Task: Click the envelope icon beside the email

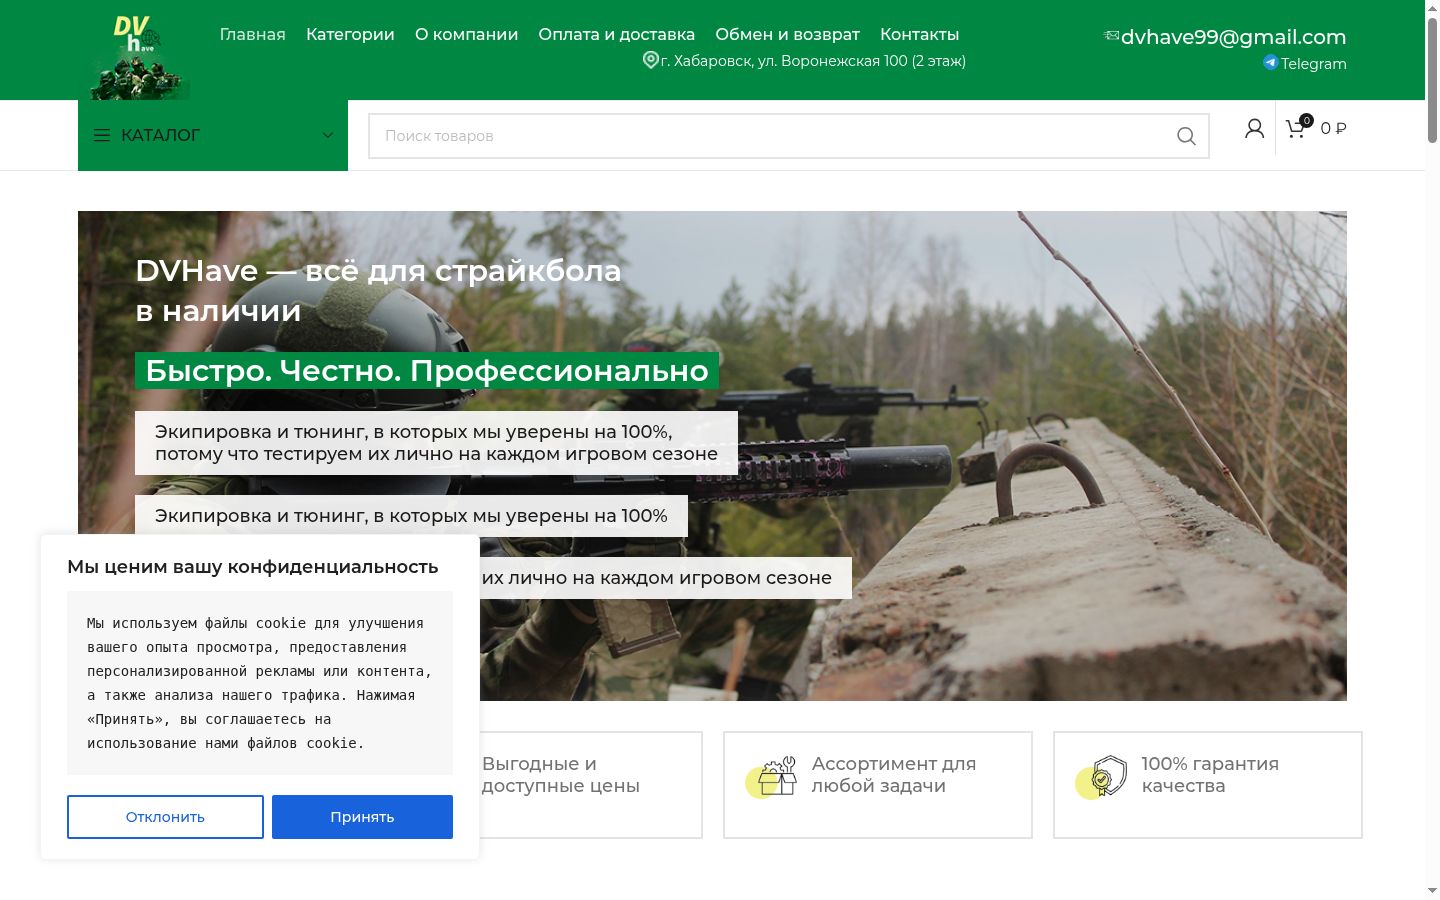Action: pyautogui.click(x=1110, y=36)
